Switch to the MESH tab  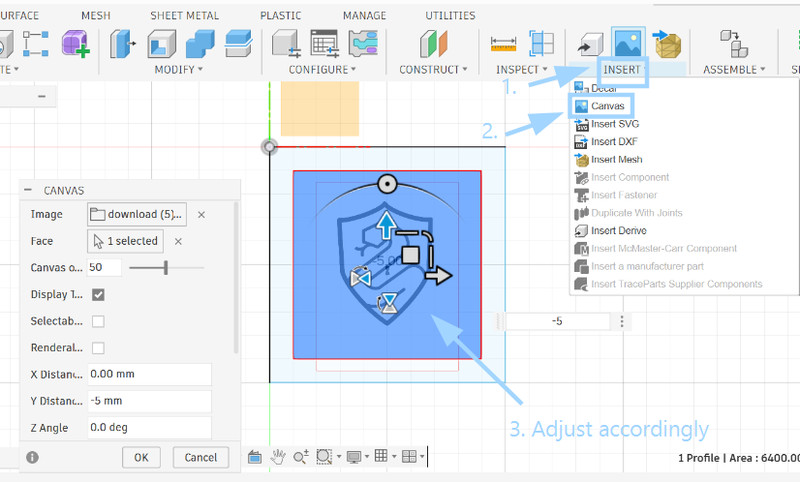(x=96, y=16)
